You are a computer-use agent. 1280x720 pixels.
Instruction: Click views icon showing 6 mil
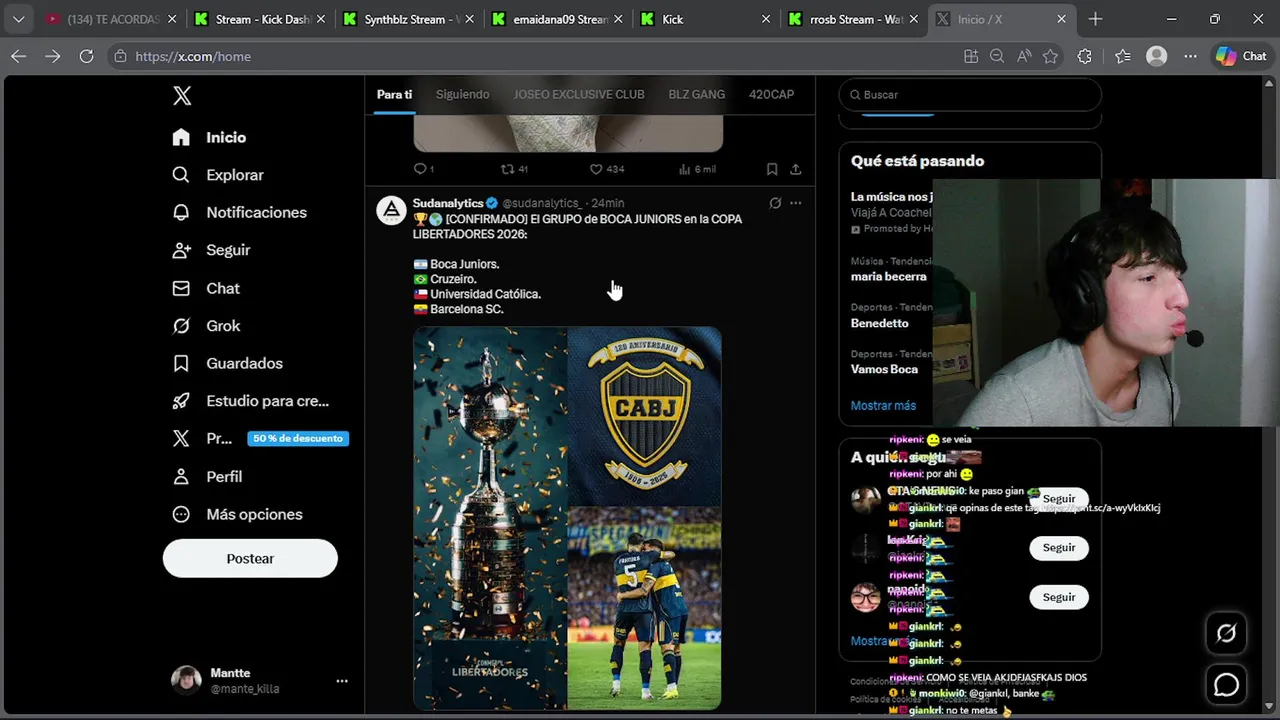point(696,169)
